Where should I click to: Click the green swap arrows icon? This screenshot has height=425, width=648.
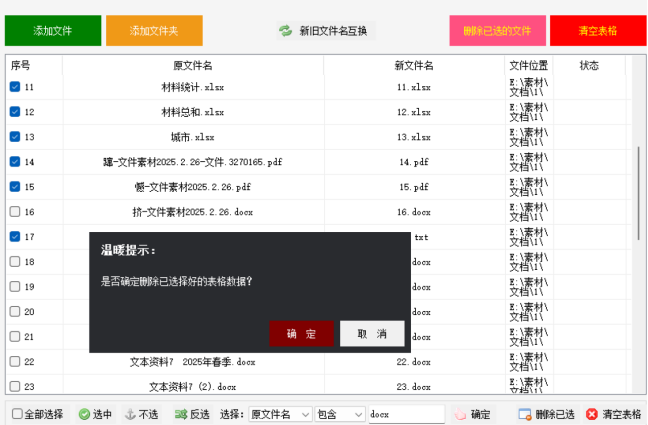click(x=286, y=31)
